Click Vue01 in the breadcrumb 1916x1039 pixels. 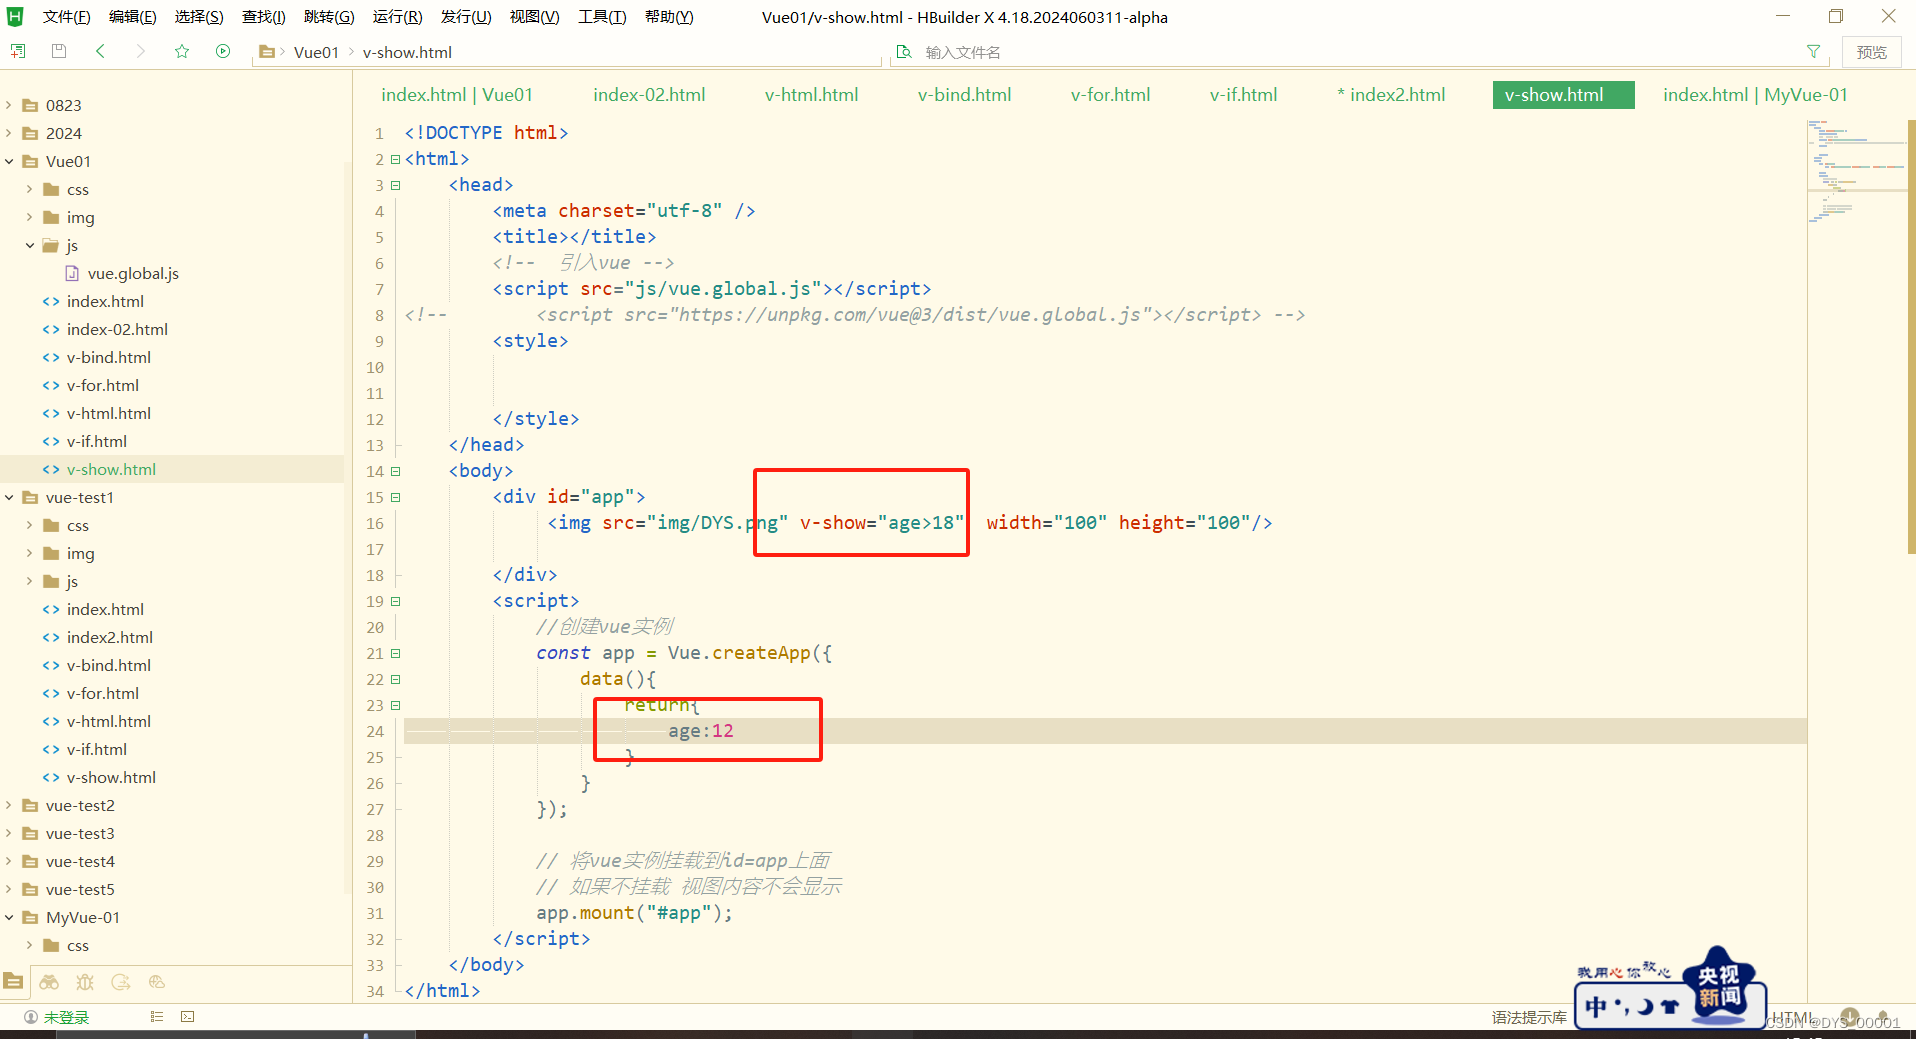point(316,52)
